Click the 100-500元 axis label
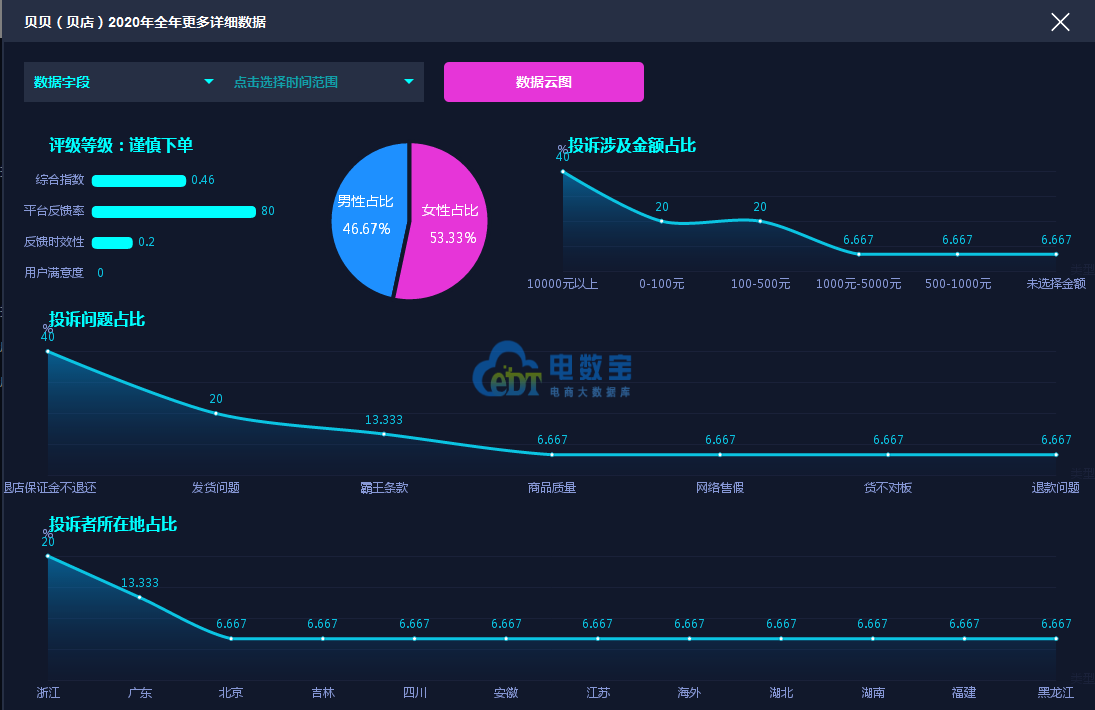The width and height of the screenshot is (1095, 710). coord(760,283)
